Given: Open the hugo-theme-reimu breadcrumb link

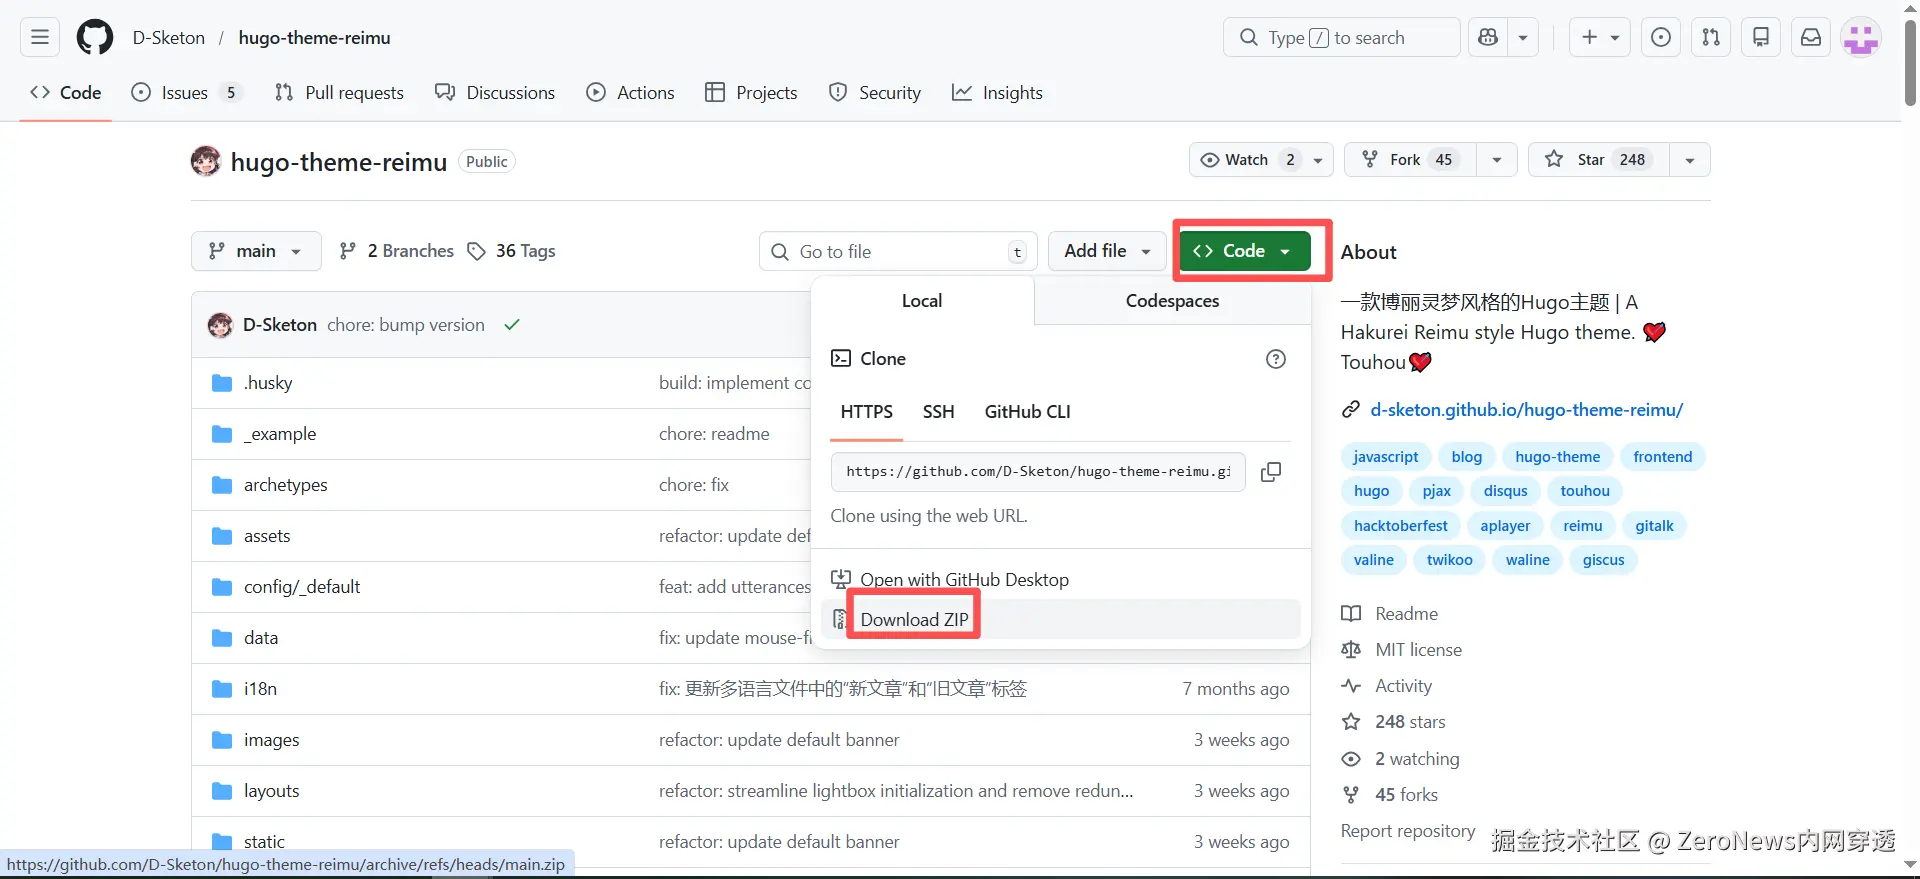Looking at the screenshot, I should [314, 38].
